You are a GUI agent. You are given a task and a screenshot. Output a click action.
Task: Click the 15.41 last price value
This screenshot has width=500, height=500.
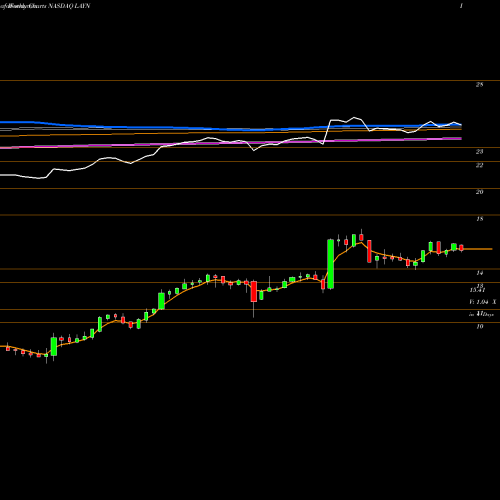point(477,290)
